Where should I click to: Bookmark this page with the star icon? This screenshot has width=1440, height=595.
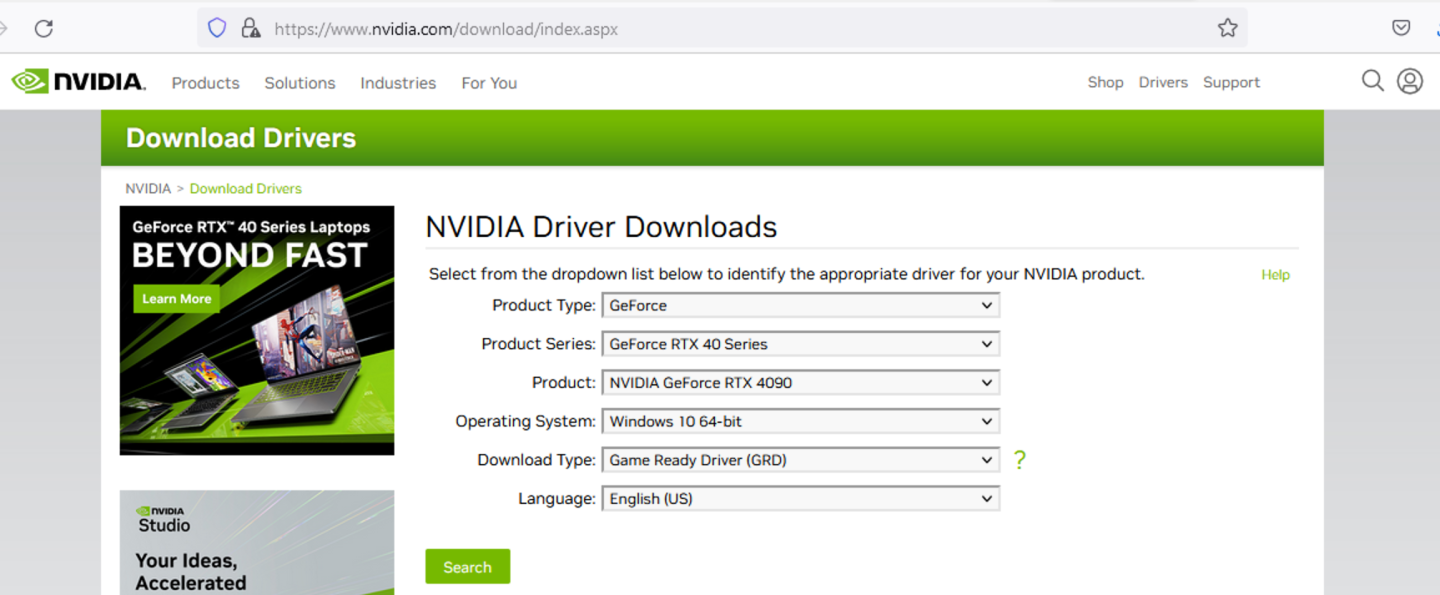point(1228,28)
